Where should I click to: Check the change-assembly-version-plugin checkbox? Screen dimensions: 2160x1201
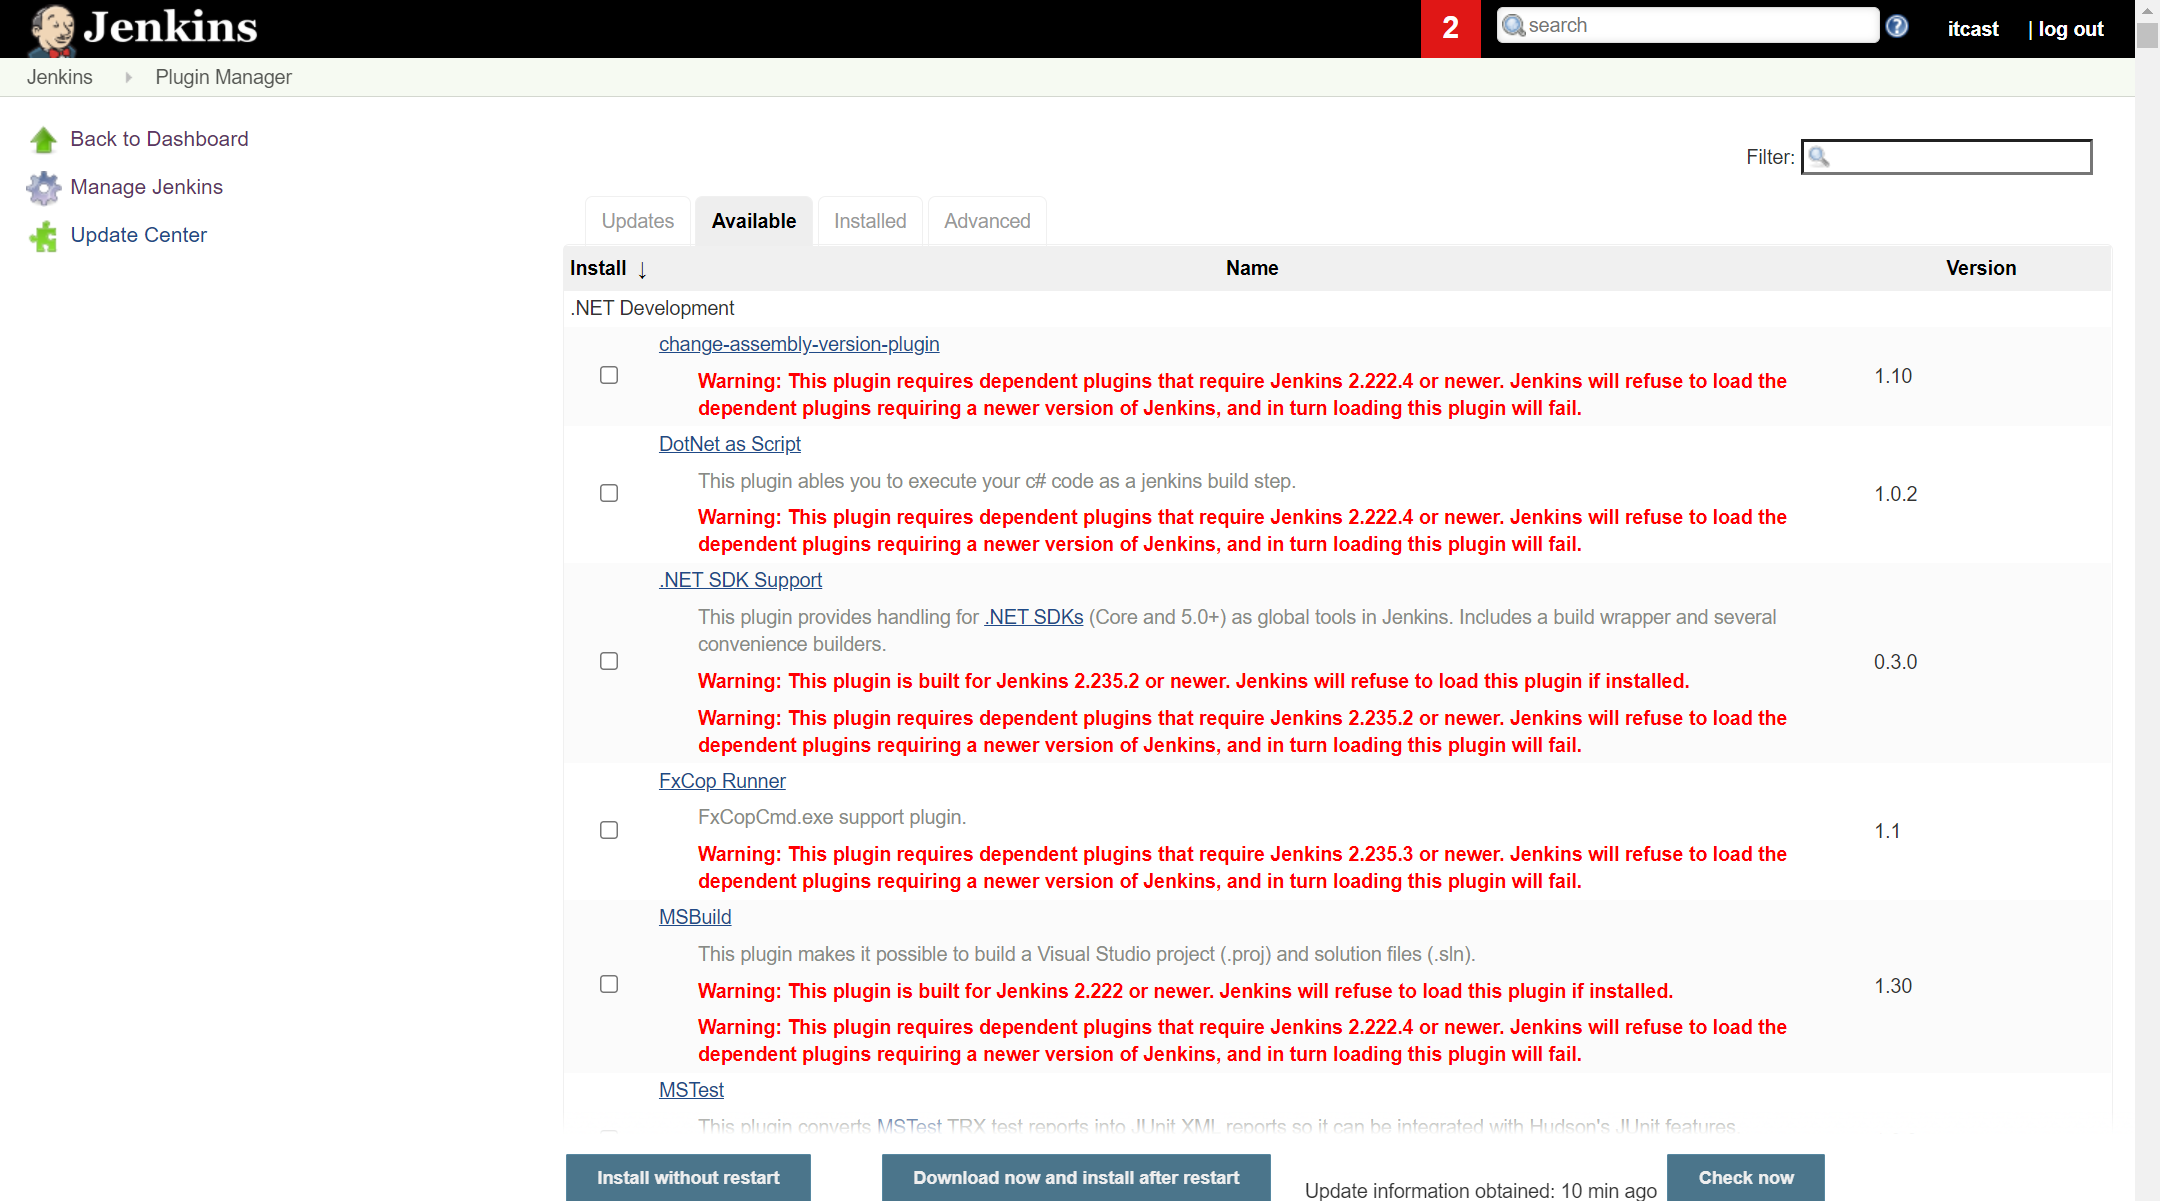[x=609, y=375]
